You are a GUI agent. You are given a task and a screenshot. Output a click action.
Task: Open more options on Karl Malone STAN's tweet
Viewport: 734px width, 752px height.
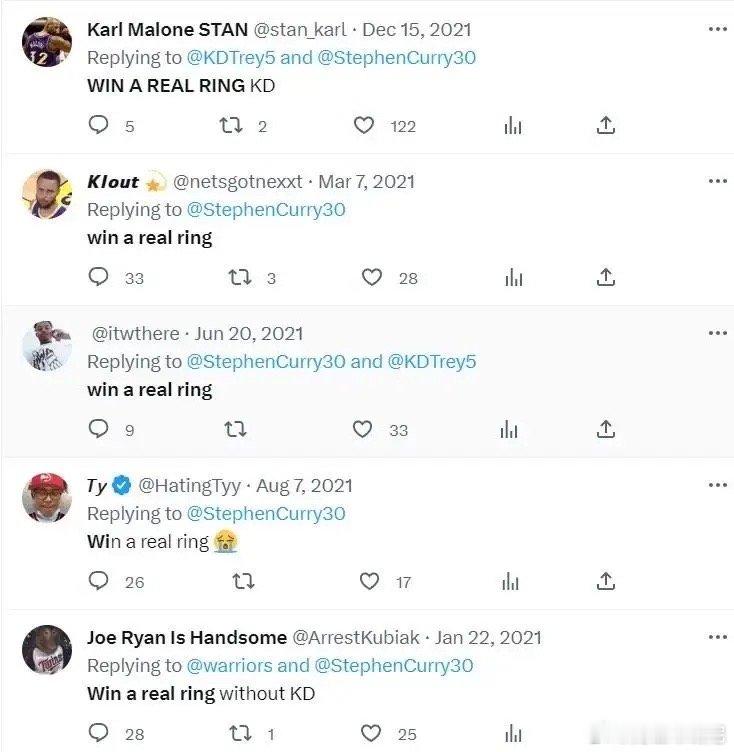[x=717, y=29]
